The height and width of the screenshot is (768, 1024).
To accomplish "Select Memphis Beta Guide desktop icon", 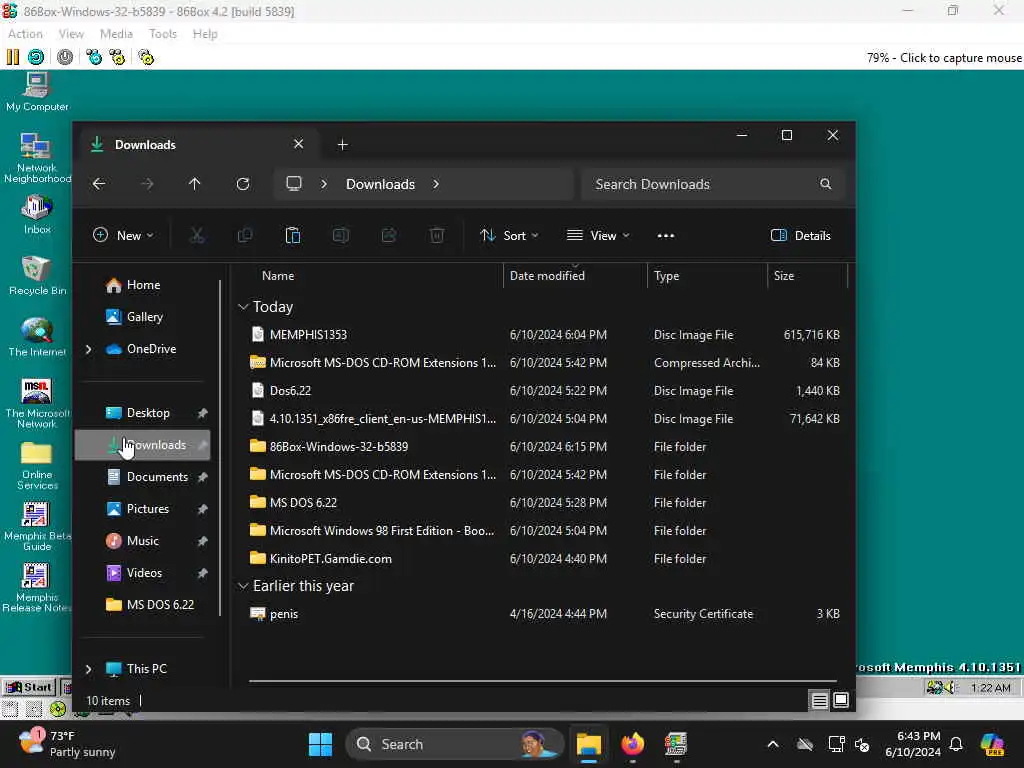I will (37, 526).
